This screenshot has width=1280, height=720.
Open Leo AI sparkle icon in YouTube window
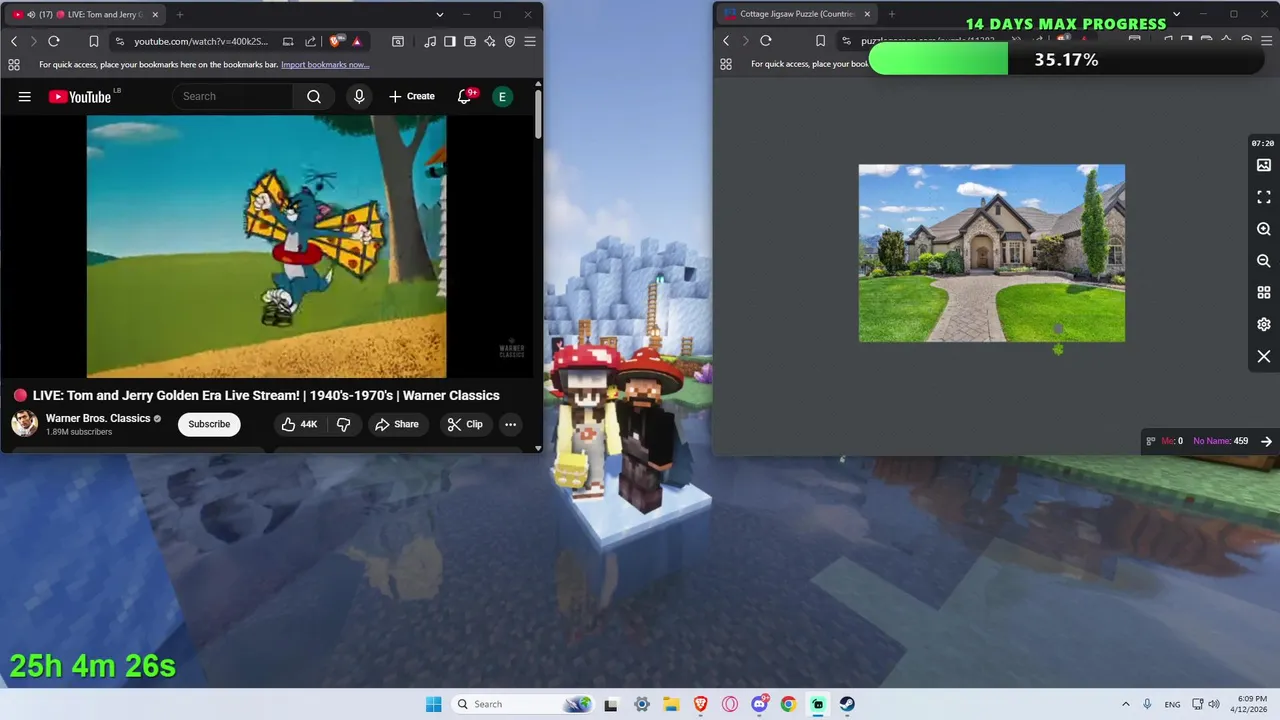pos(490,41)
